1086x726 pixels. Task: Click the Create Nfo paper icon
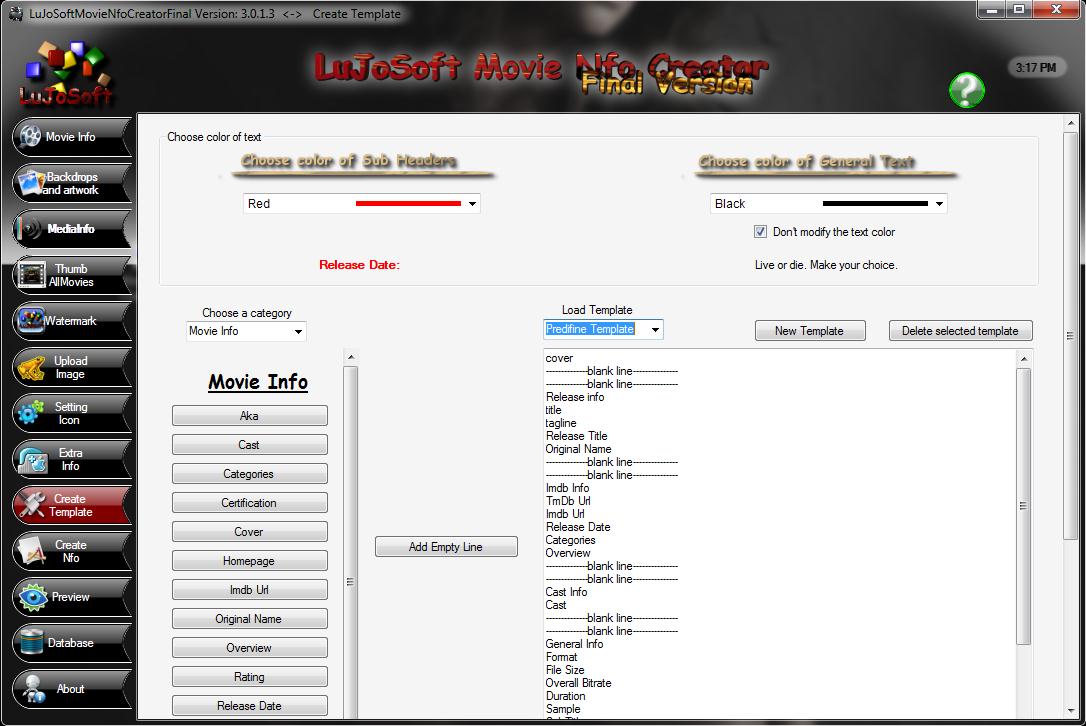[32, 551]
